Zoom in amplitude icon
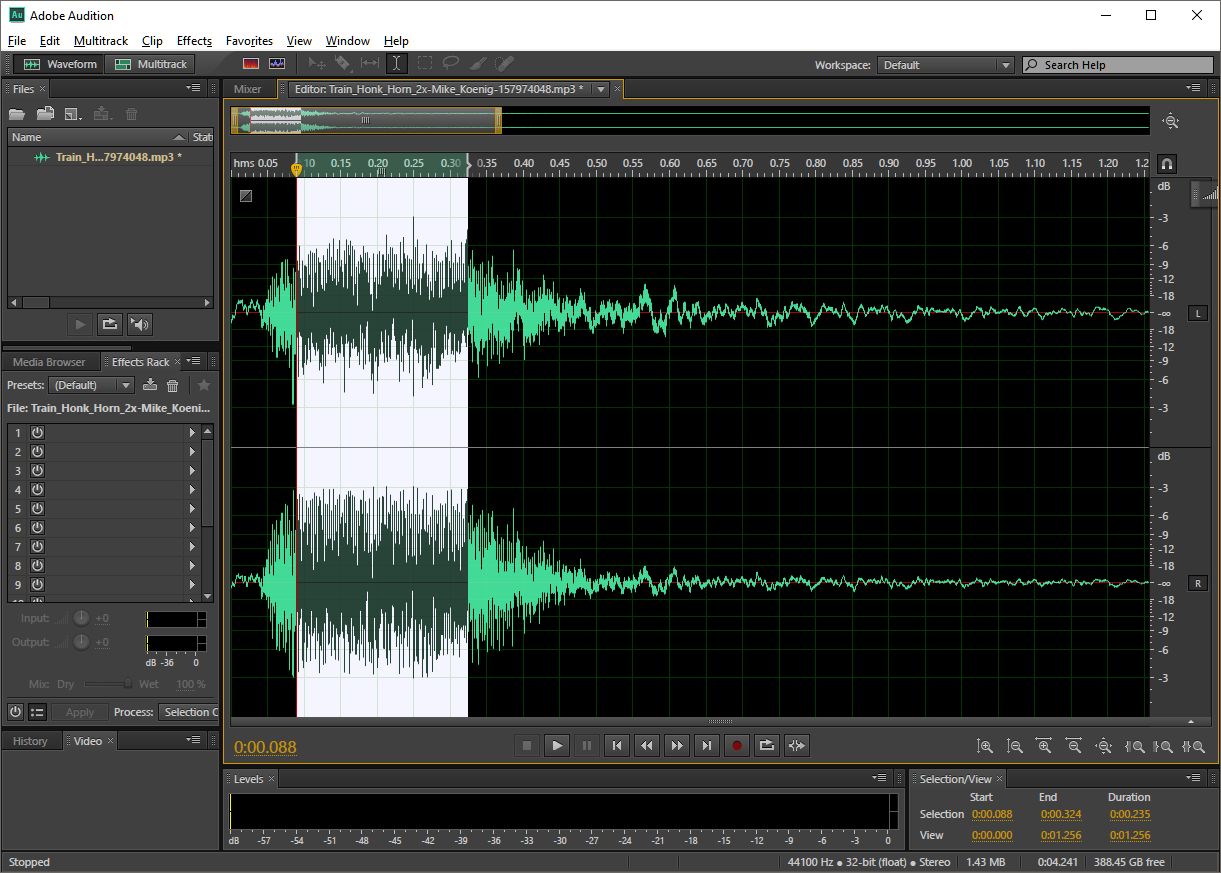Viewport: 1221px width, 873px height. pyautogui.click(x=985, y=746)
